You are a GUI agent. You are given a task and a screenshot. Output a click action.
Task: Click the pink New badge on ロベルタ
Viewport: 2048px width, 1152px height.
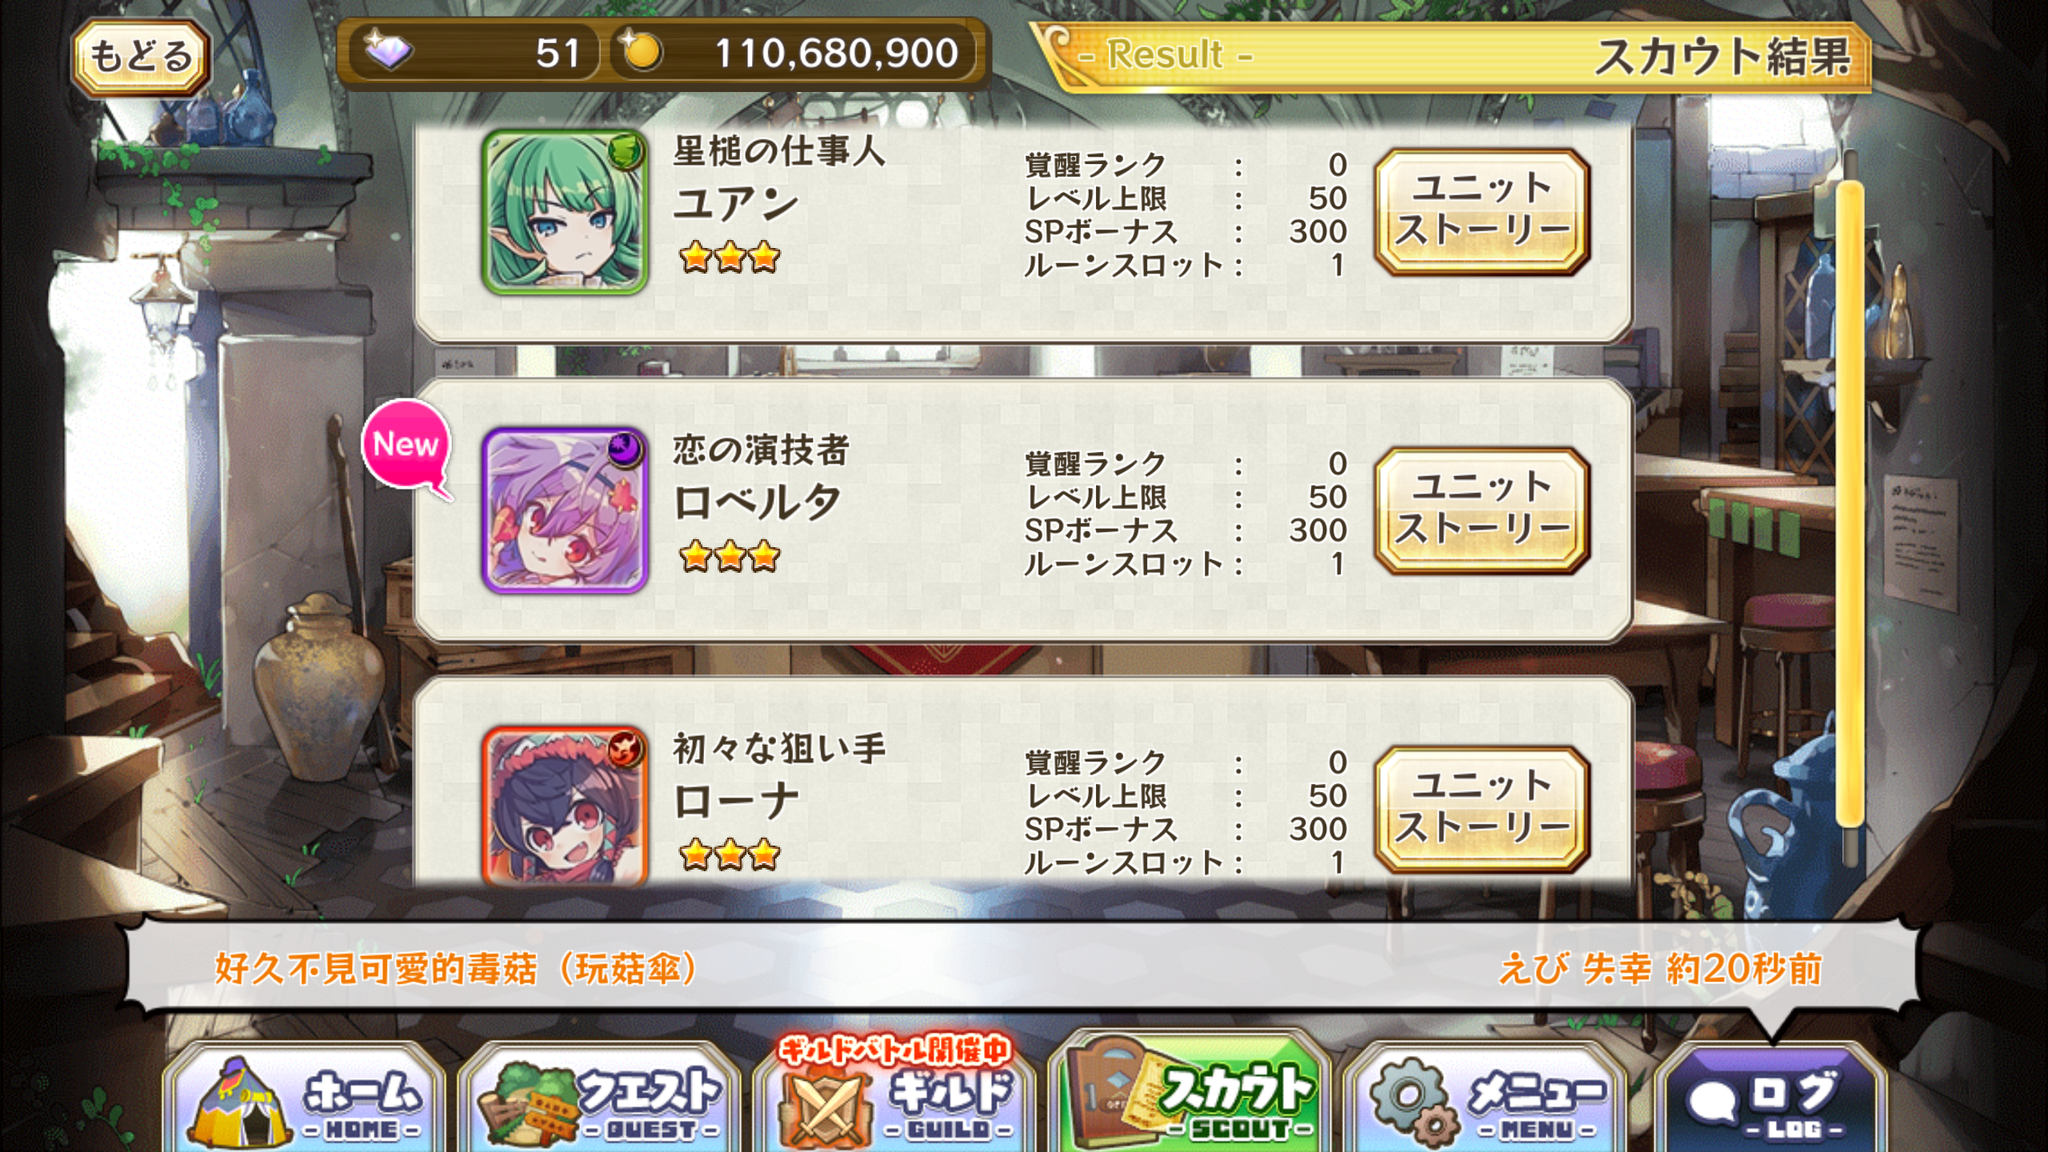(407, 447)
